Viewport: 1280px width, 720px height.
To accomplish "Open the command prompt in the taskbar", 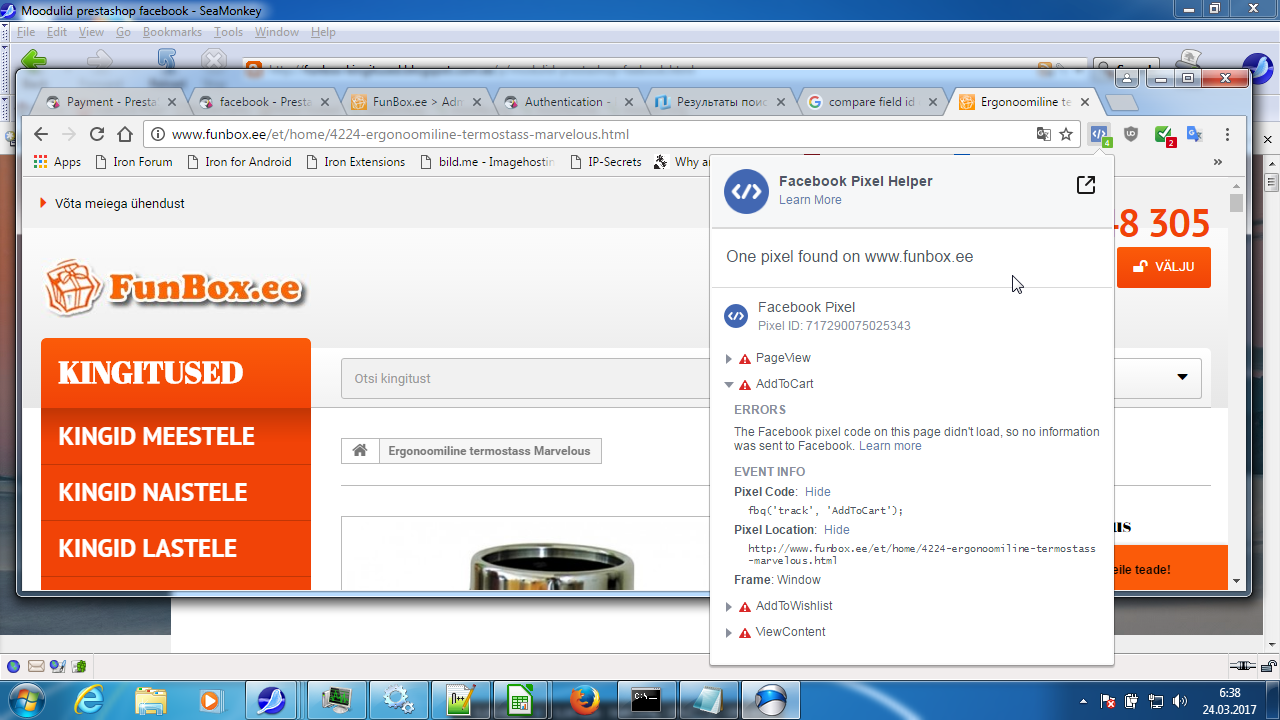I will click(646, 699).
